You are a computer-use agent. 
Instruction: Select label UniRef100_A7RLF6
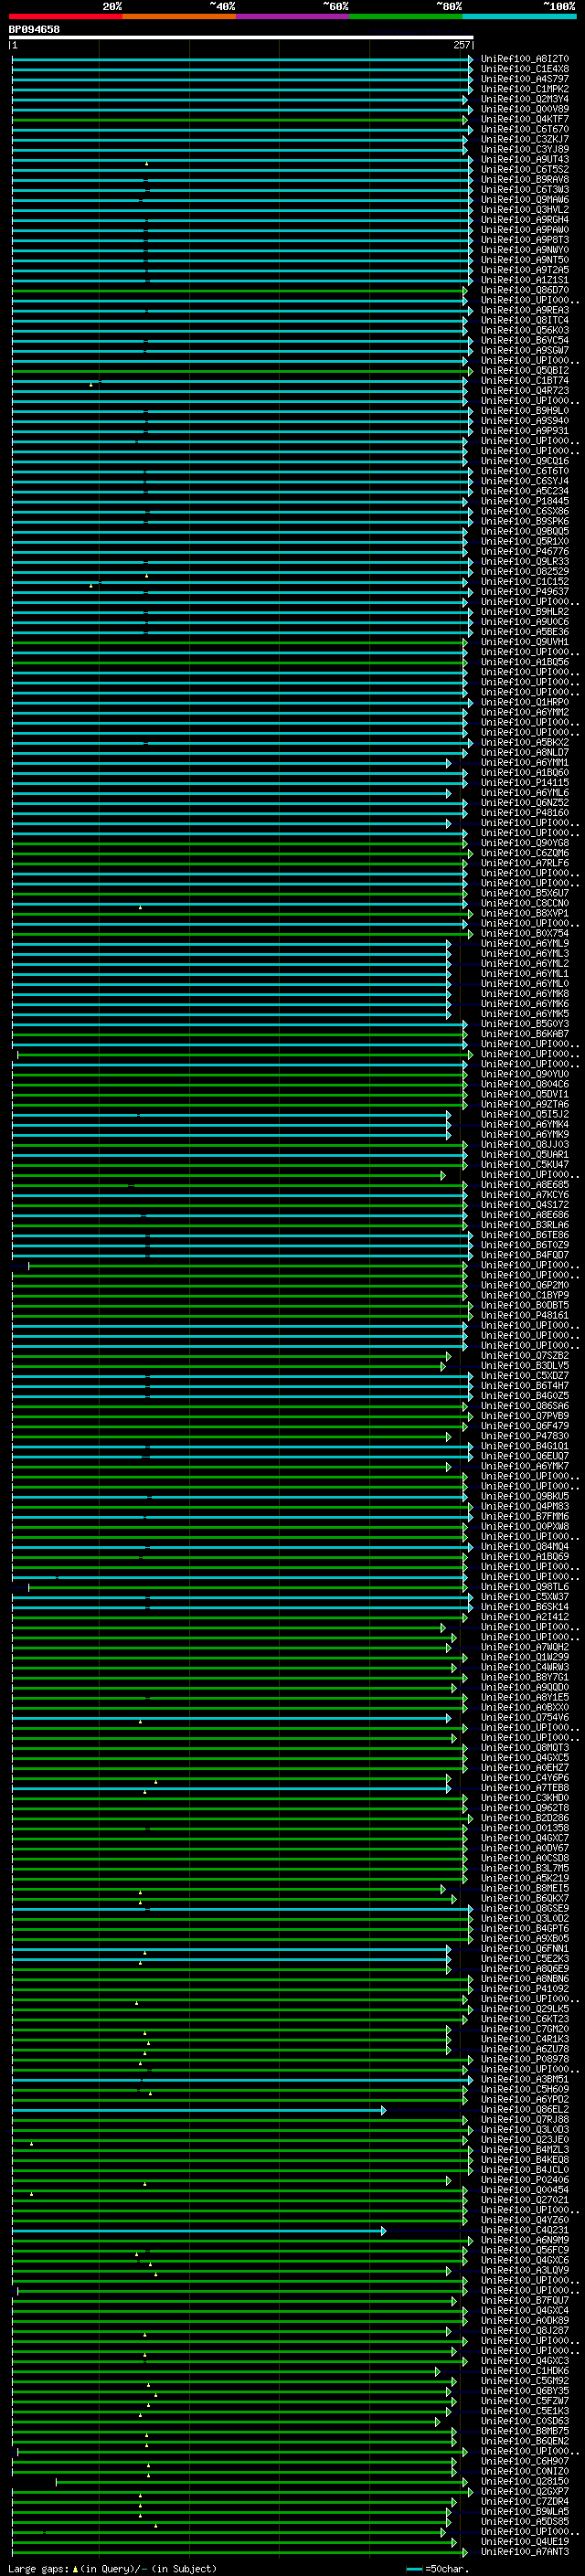[x=525, y=863]
